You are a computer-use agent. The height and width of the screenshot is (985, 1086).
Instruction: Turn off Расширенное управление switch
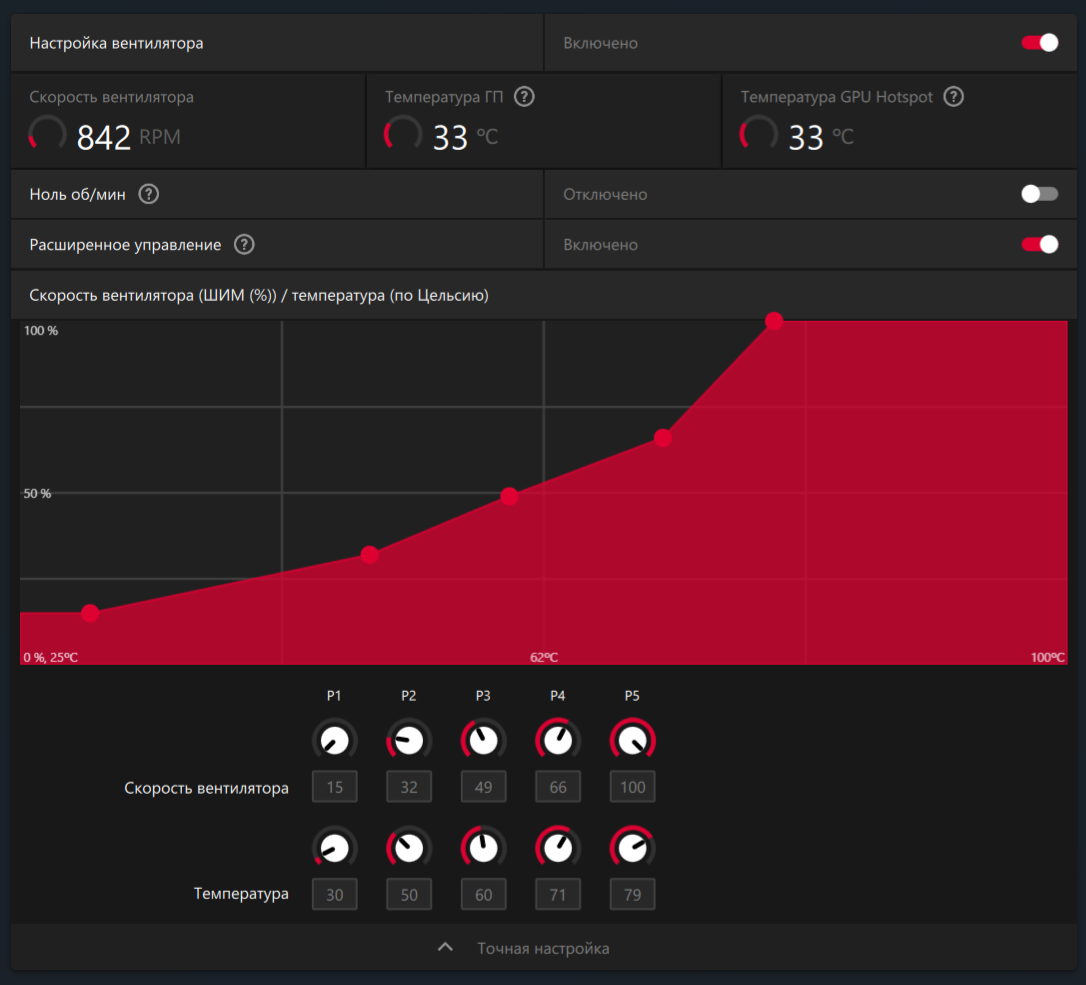point(1039,245)
